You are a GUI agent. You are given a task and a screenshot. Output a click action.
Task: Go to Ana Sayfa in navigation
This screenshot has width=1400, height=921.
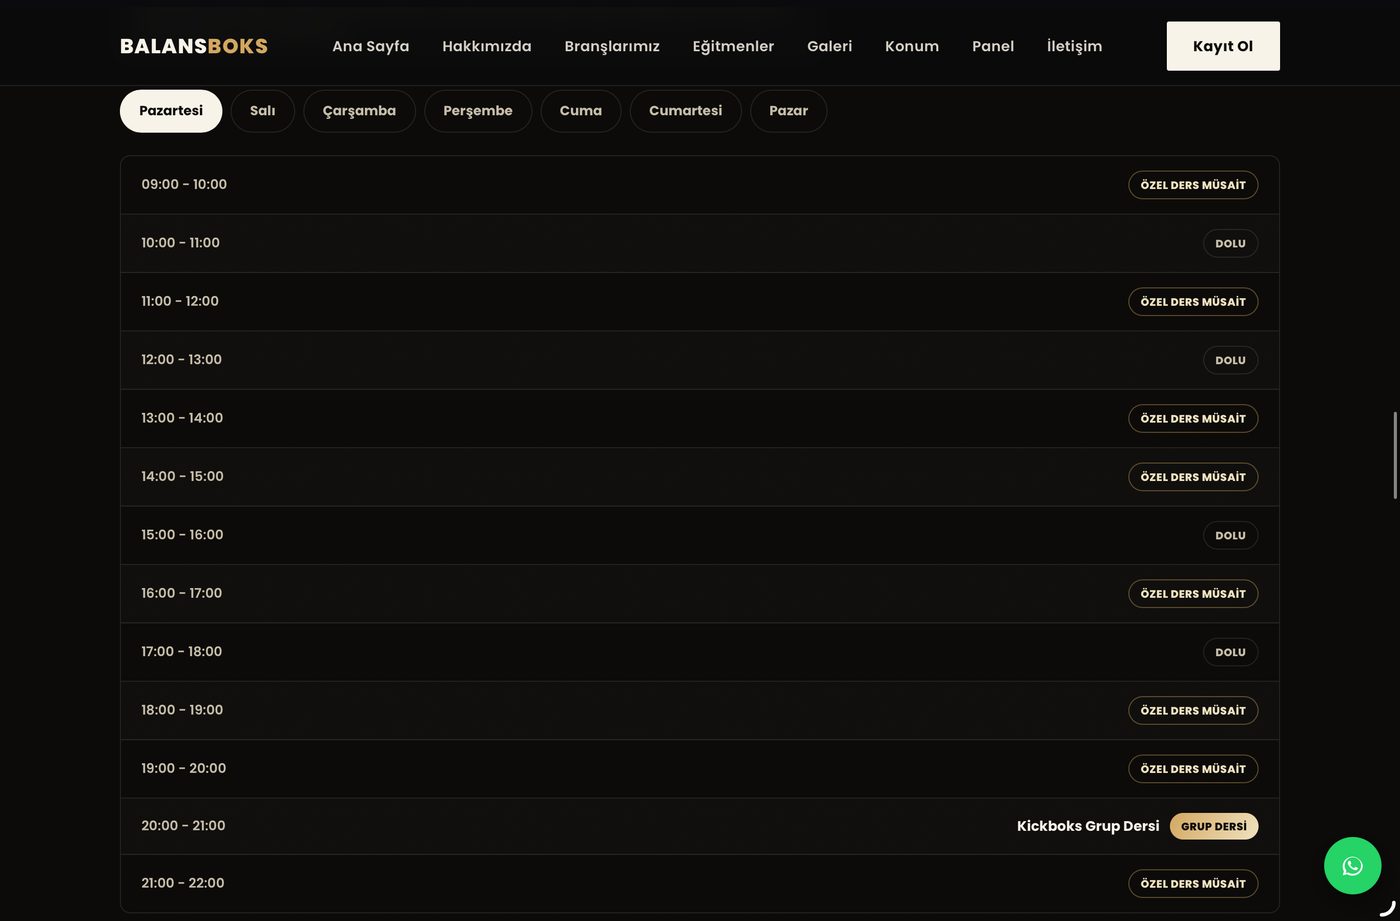pyautogui.click(x=371, y=46)
